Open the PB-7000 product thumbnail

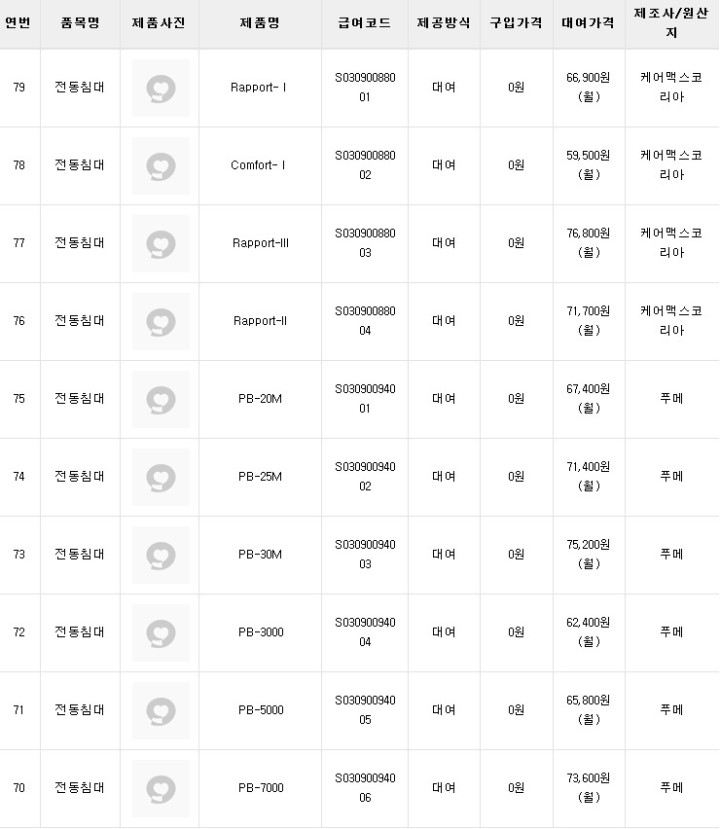point(160,788)
